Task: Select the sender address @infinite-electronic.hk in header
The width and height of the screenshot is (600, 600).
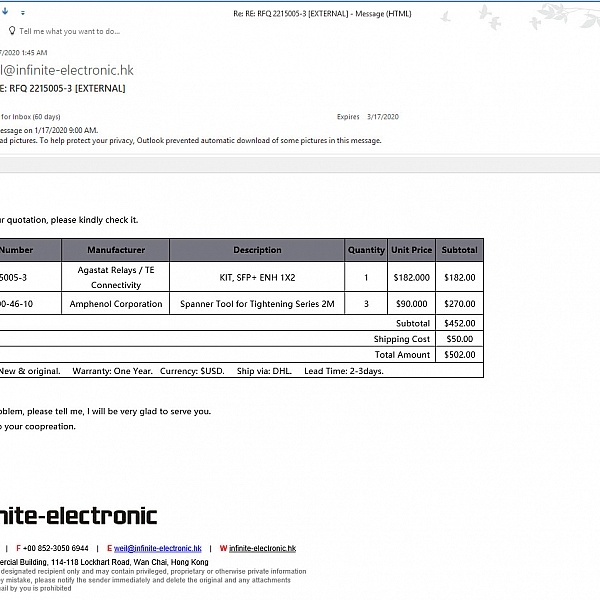Action: (67, 70)
